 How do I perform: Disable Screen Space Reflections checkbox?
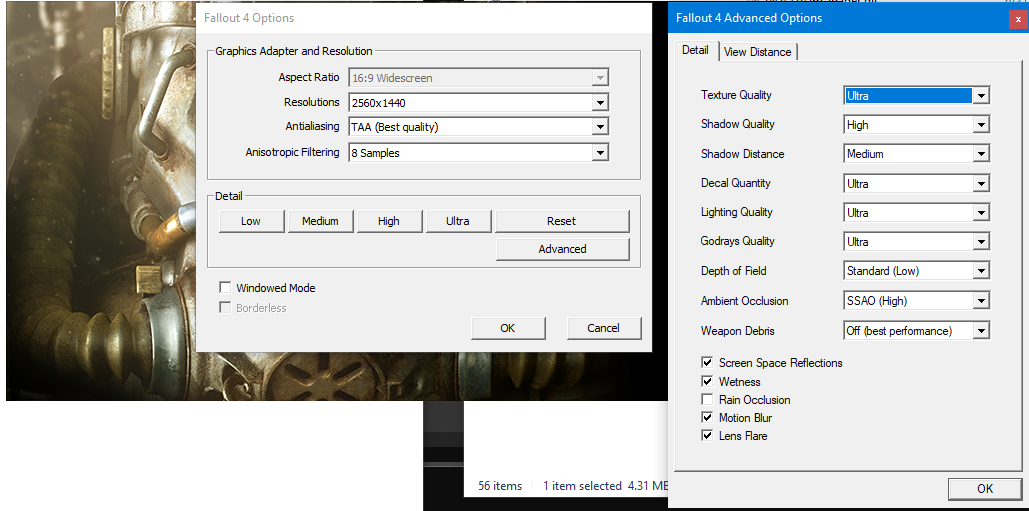(707, 363)
